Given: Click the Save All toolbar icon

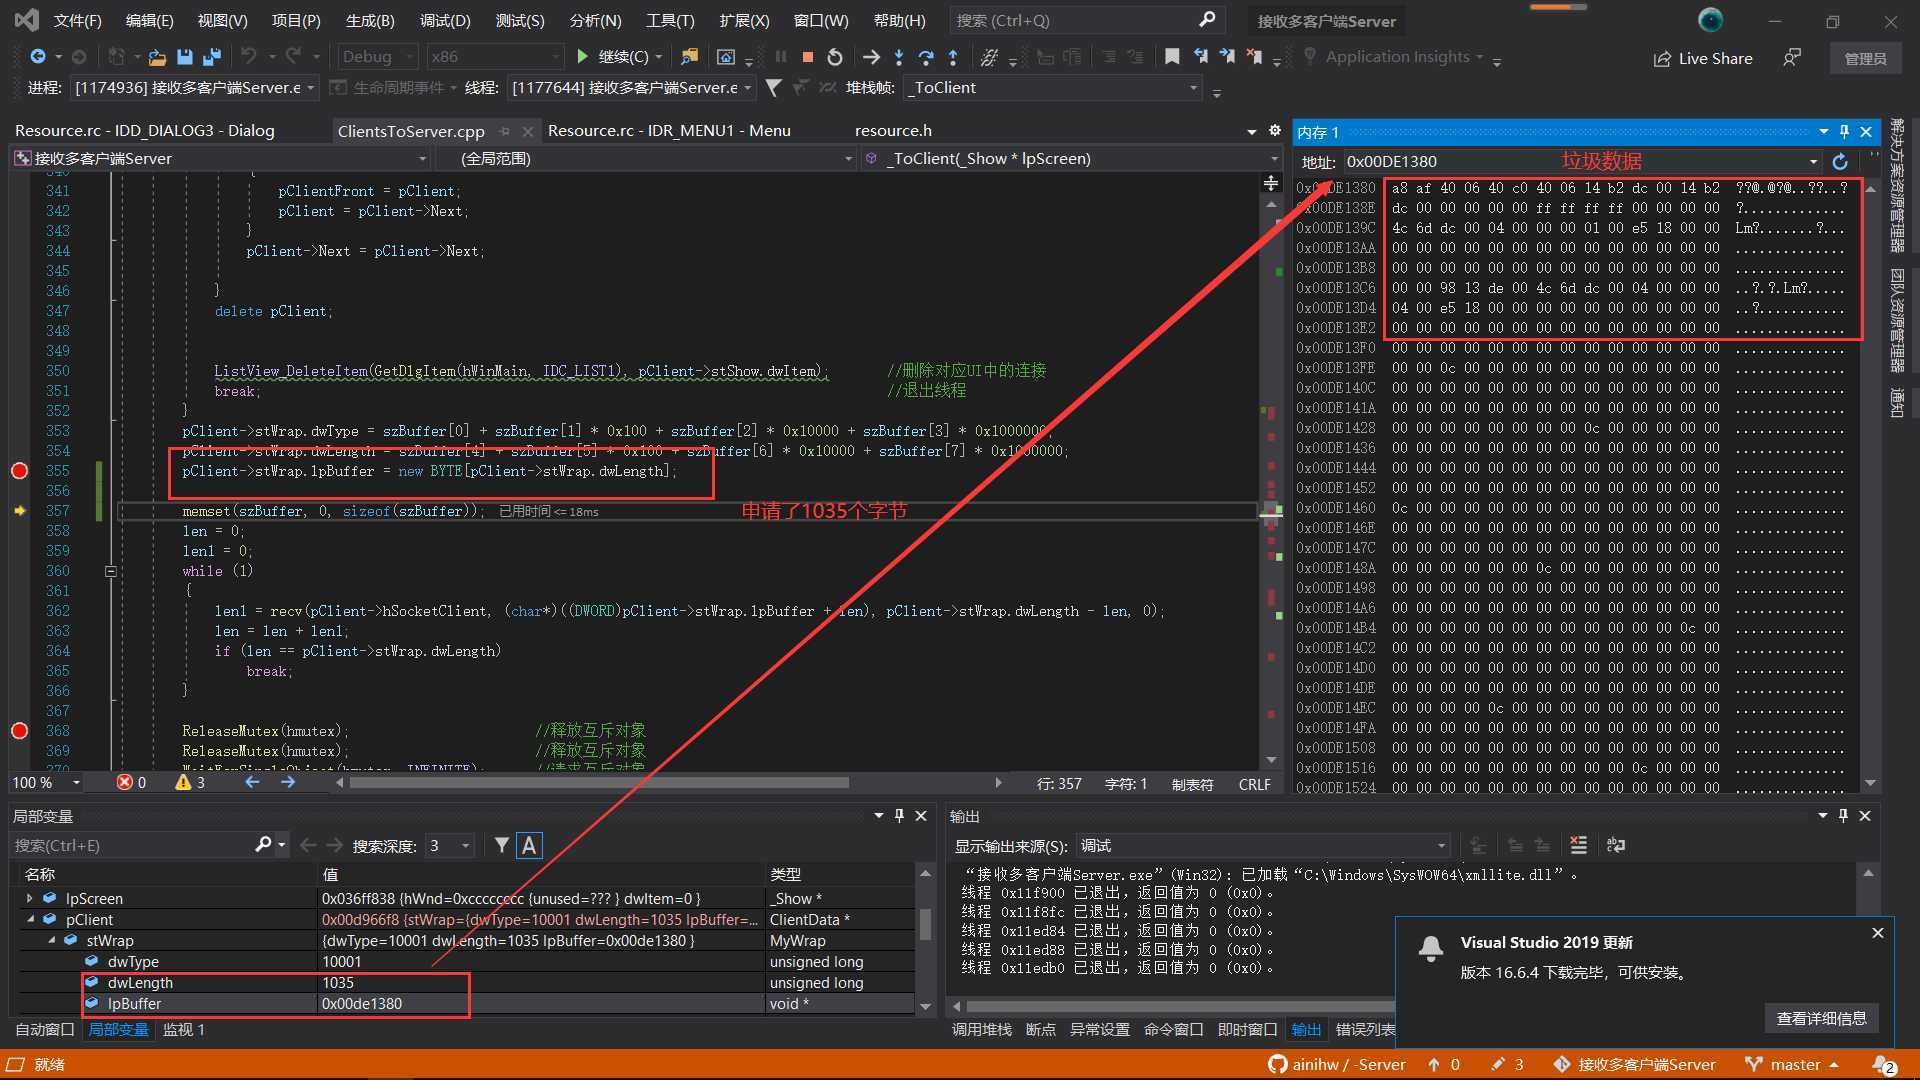Looking at the screenshot, I should coord(211,57).
